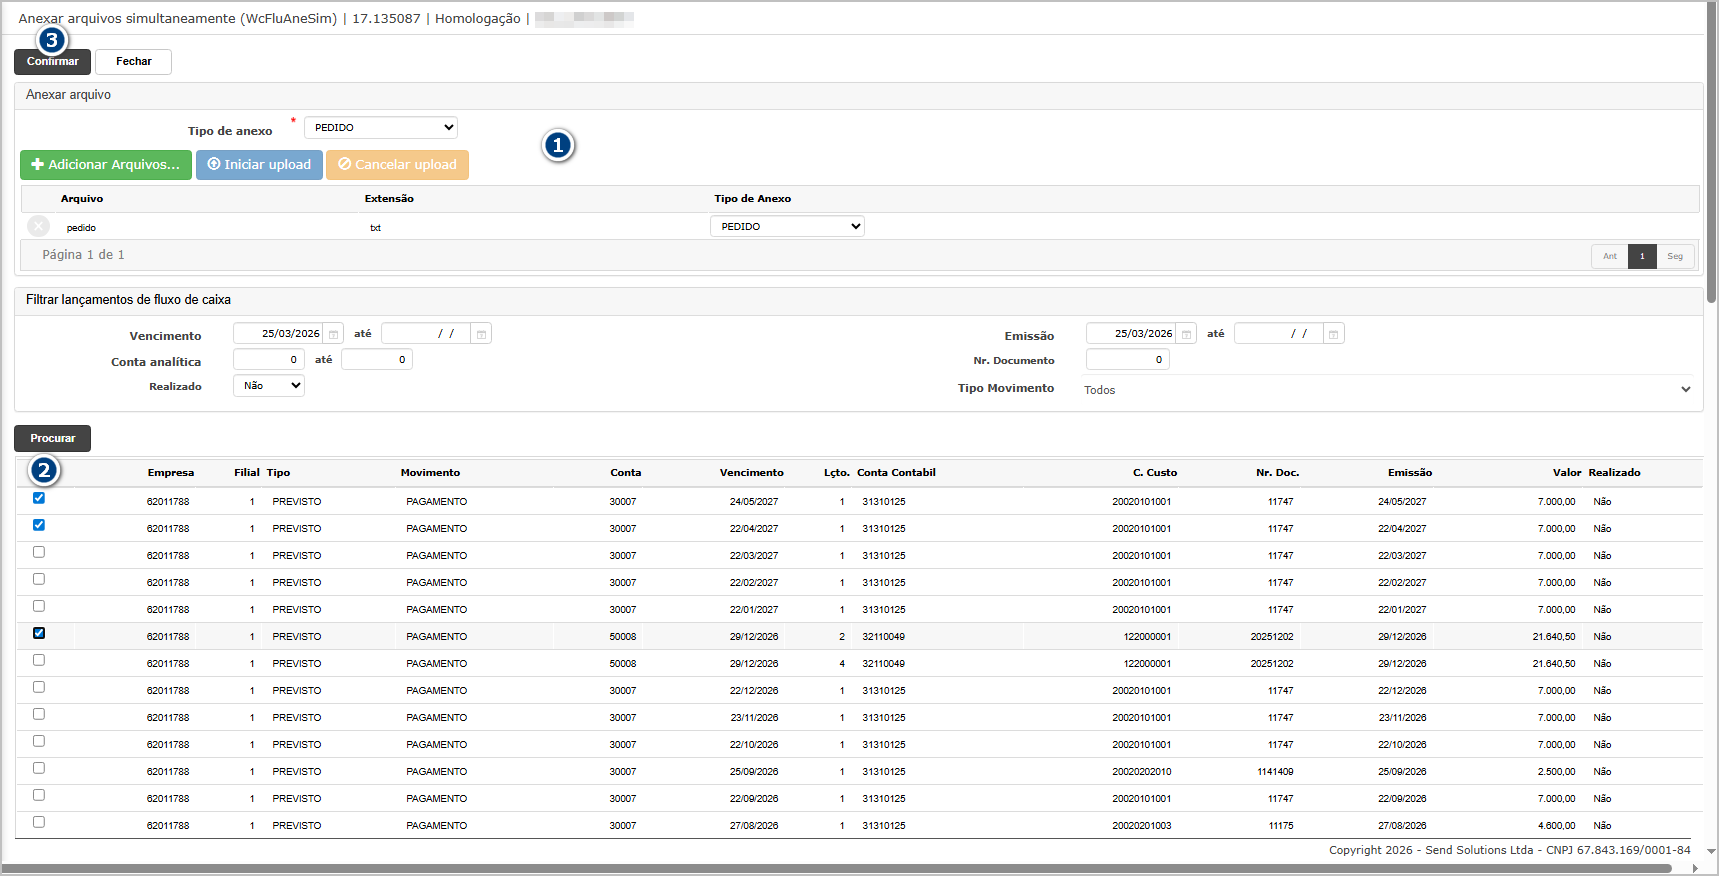Go to next page with Seg
Image resolution: width=1719 pixels, height=876 pixels.
[1675, 256]
